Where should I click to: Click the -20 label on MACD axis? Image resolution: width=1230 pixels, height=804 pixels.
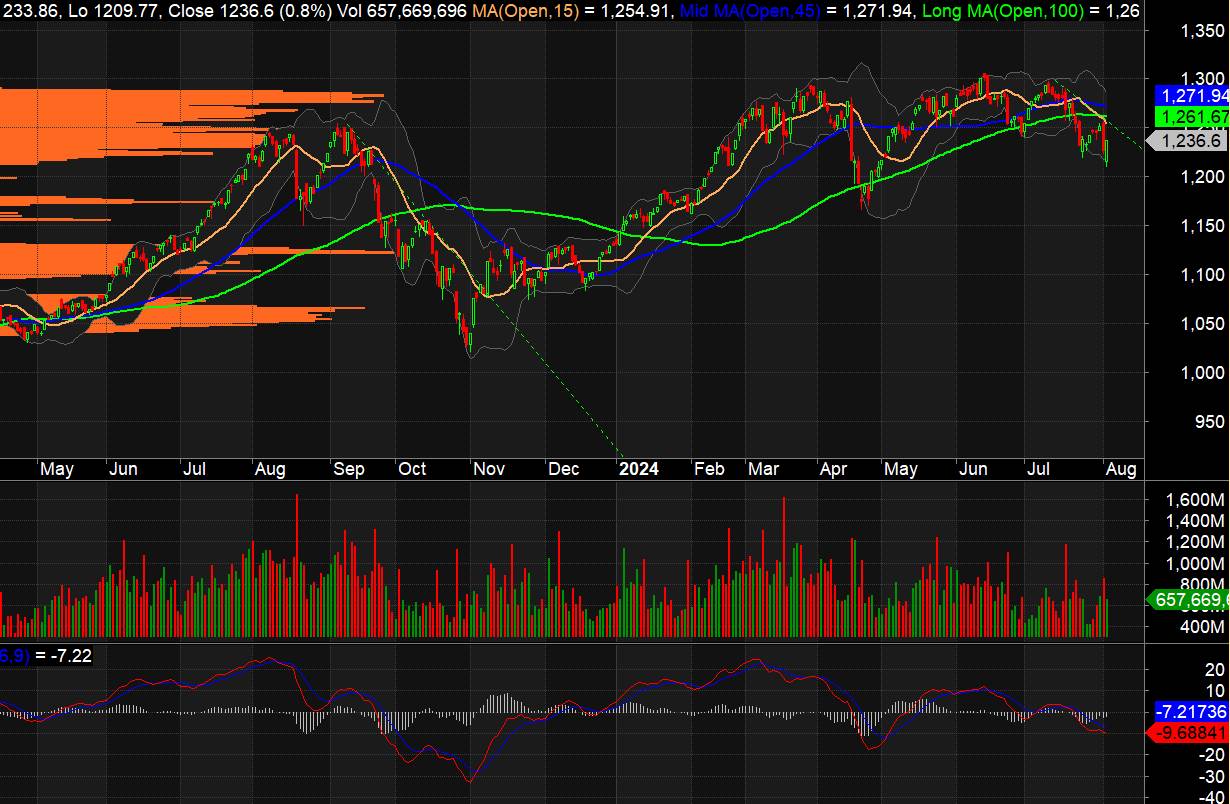click(x=1212, y=756)
